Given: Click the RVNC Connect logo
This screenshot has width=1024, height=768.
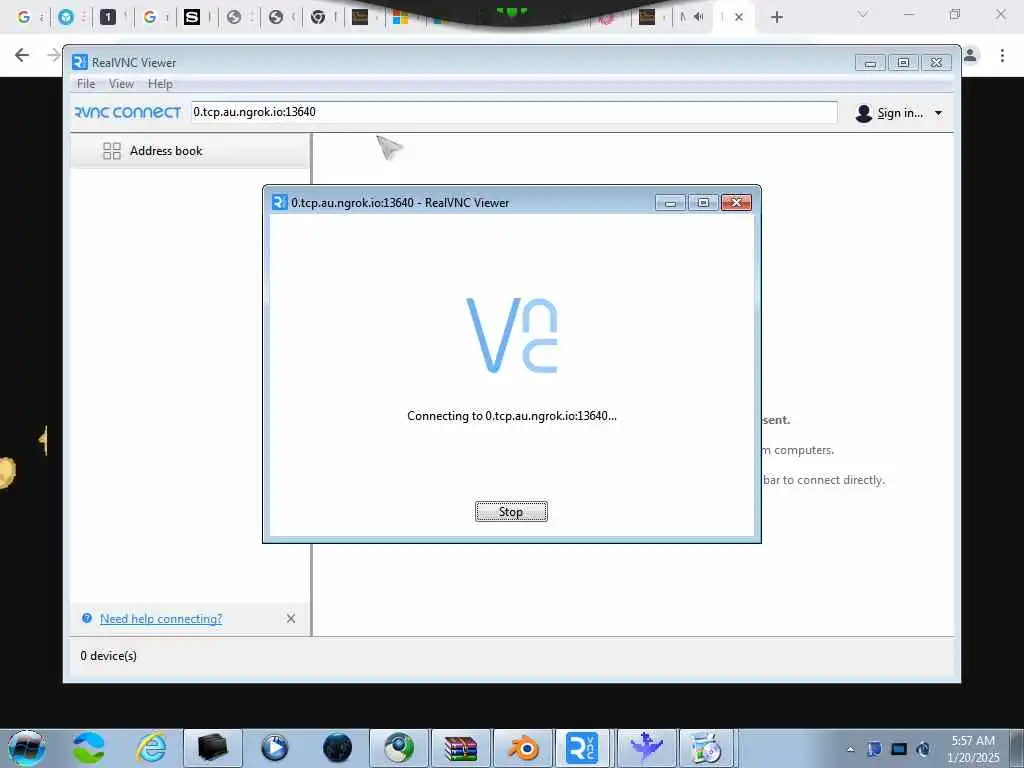Looking at the screenshot, I should coord(128,112).
